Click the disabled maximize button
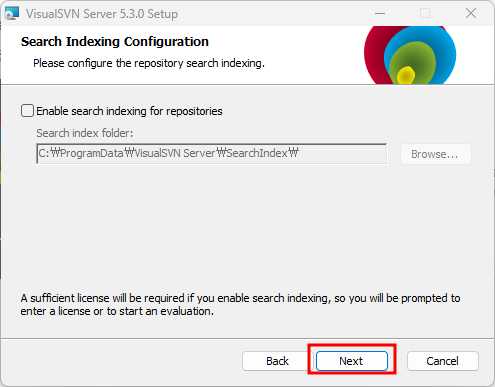Screen dimensions: 495x387 pos(425,14)
